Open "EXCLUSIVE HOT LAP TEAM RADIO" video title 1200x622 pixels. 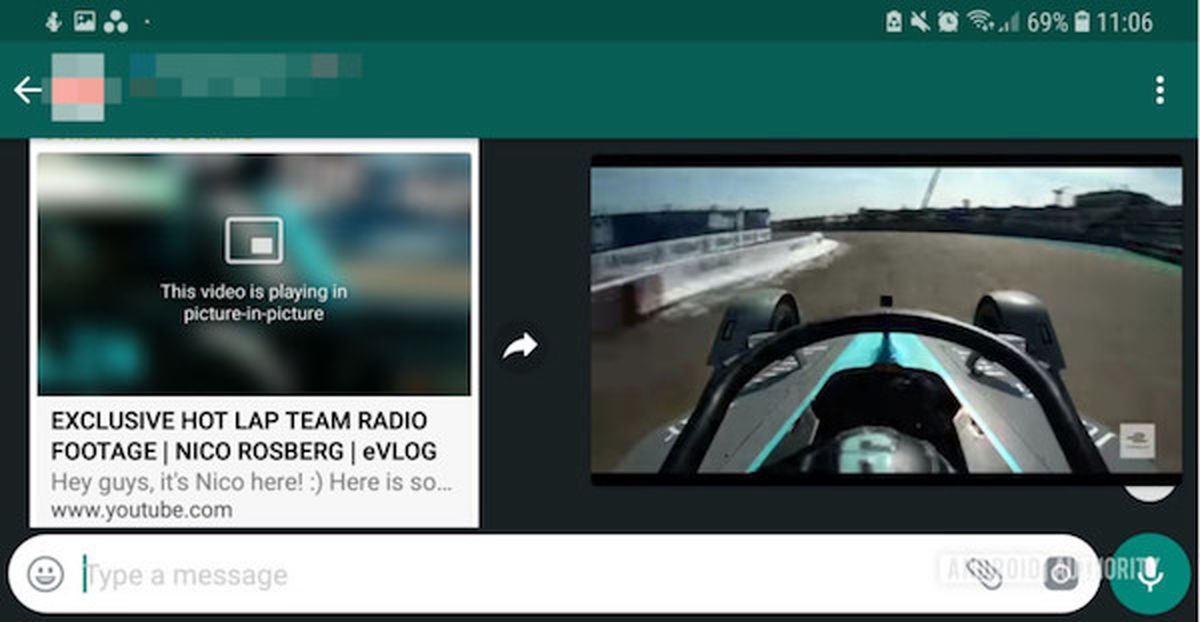tap(244, 435)
